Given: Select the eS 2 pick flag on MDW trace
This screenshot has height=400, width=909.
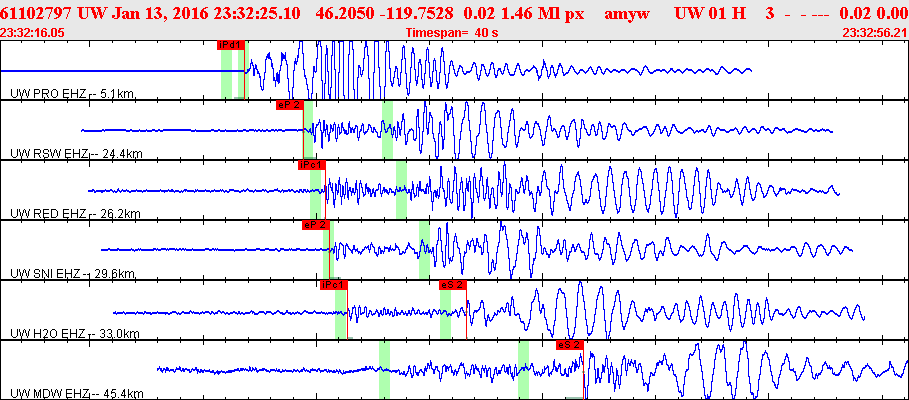Looking at the screenshot, I should click(569, 345).
